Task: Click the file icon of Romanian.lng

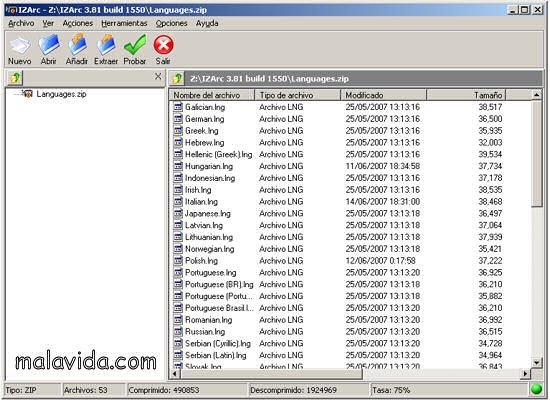Action: click(178, 320)
